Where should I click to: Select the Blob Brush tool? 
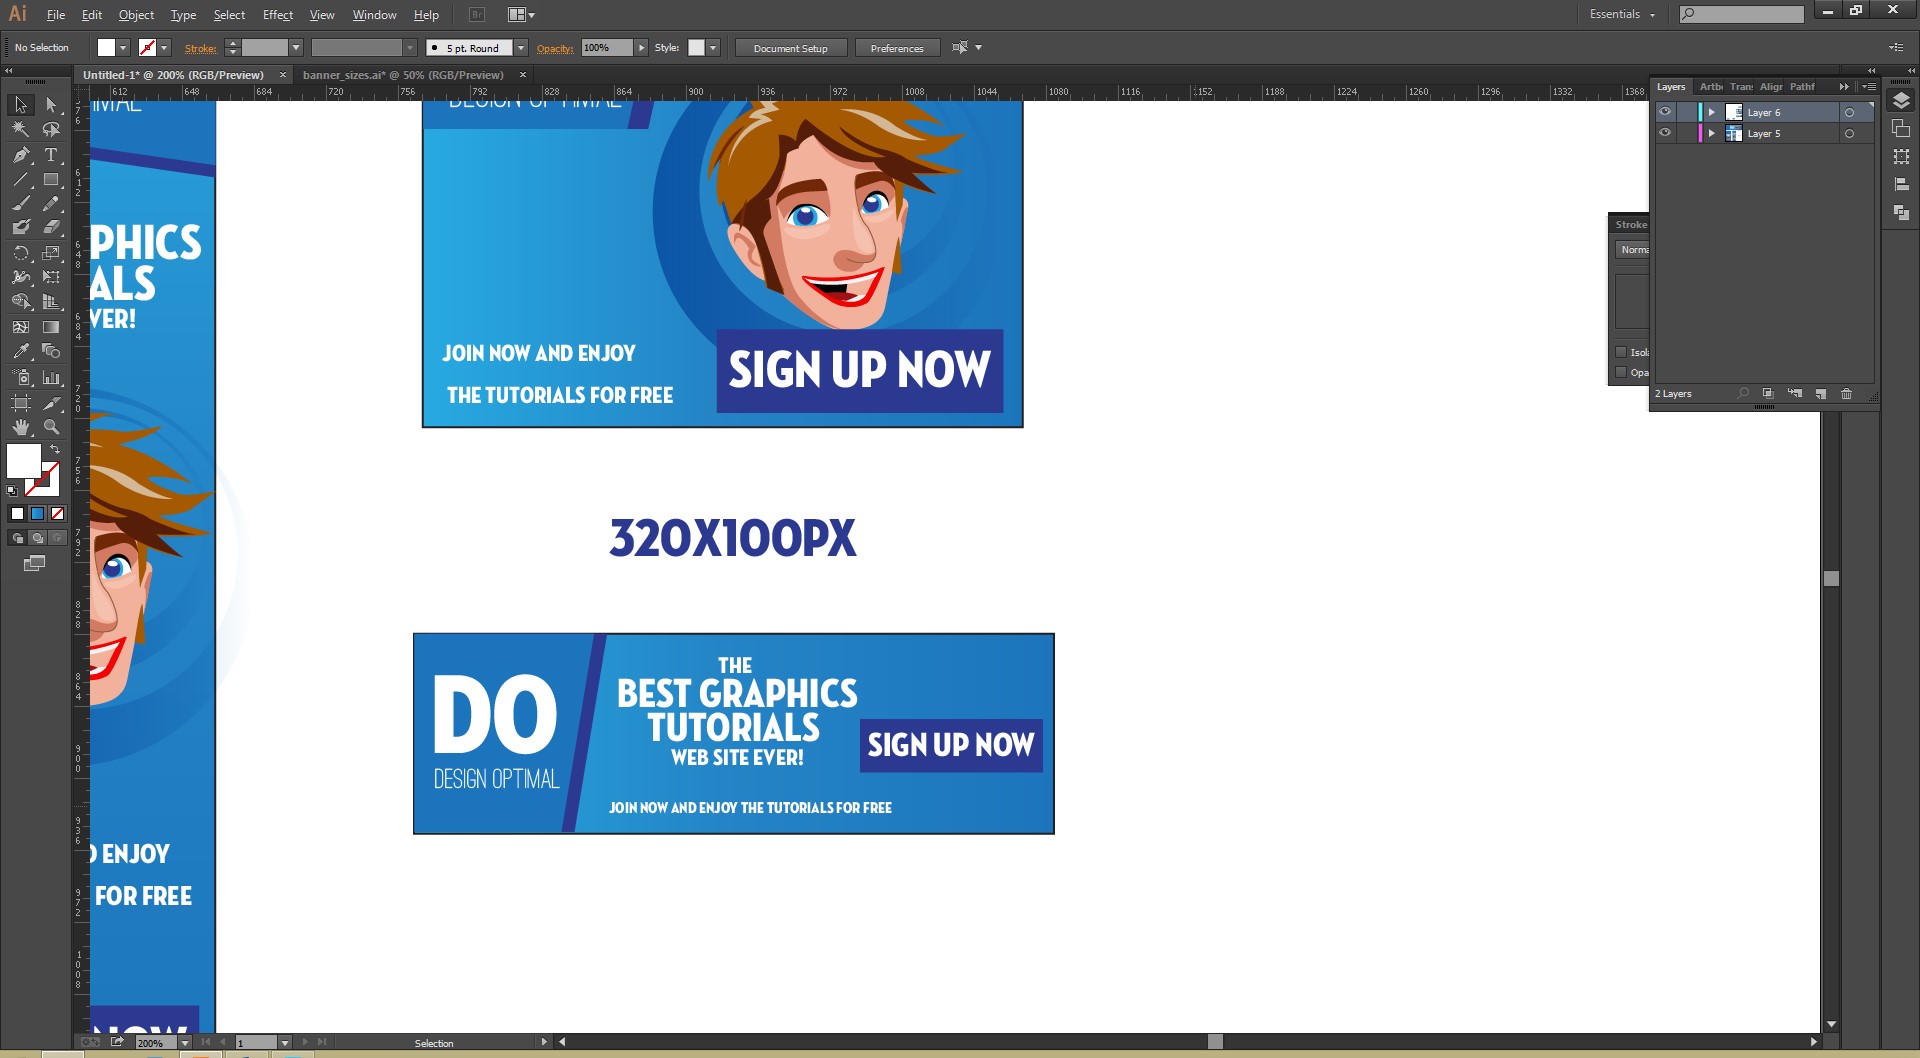[20, 227]
